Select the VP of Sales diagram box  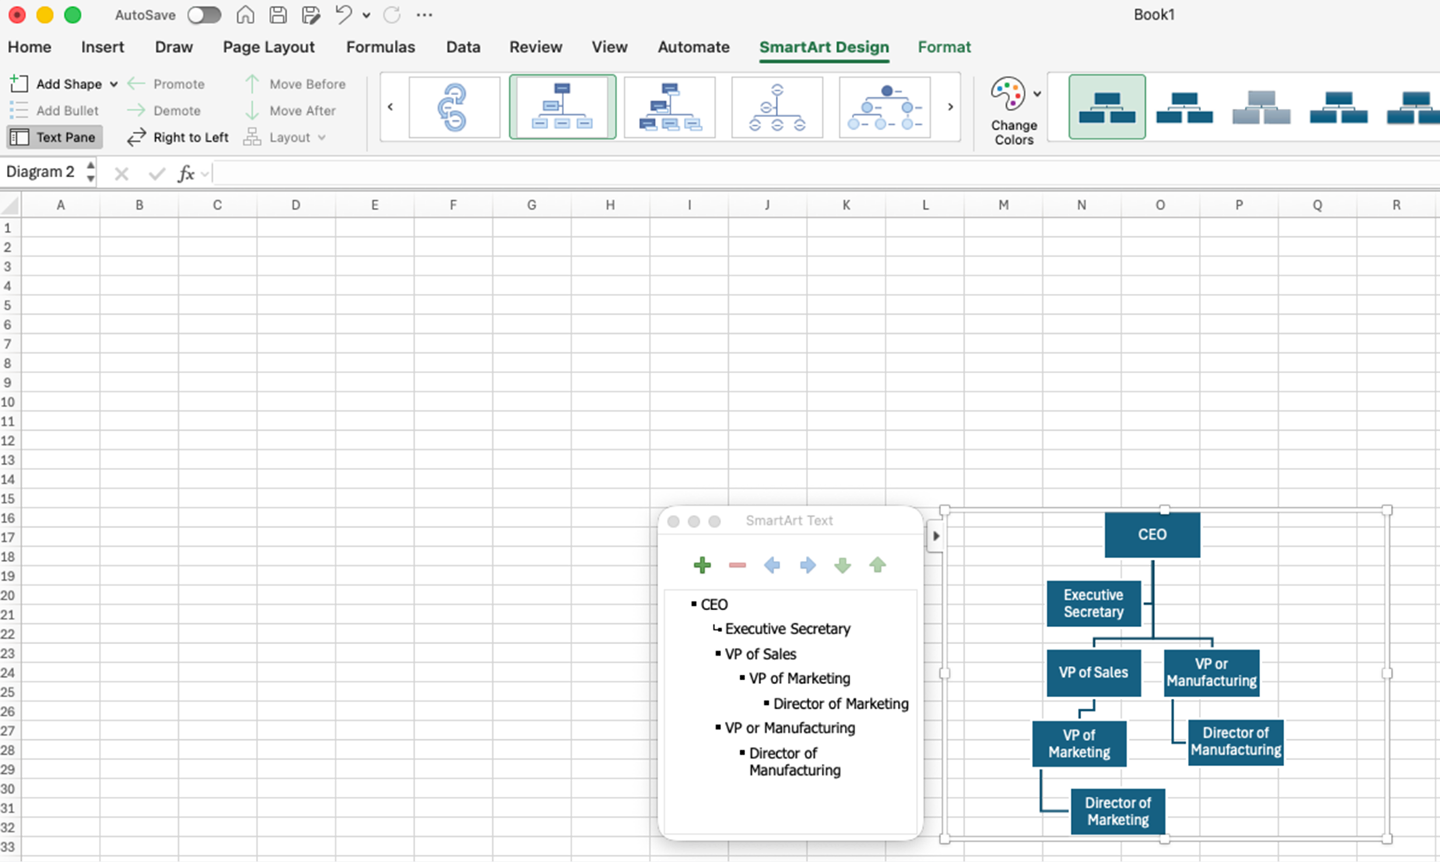point(1093,673)
